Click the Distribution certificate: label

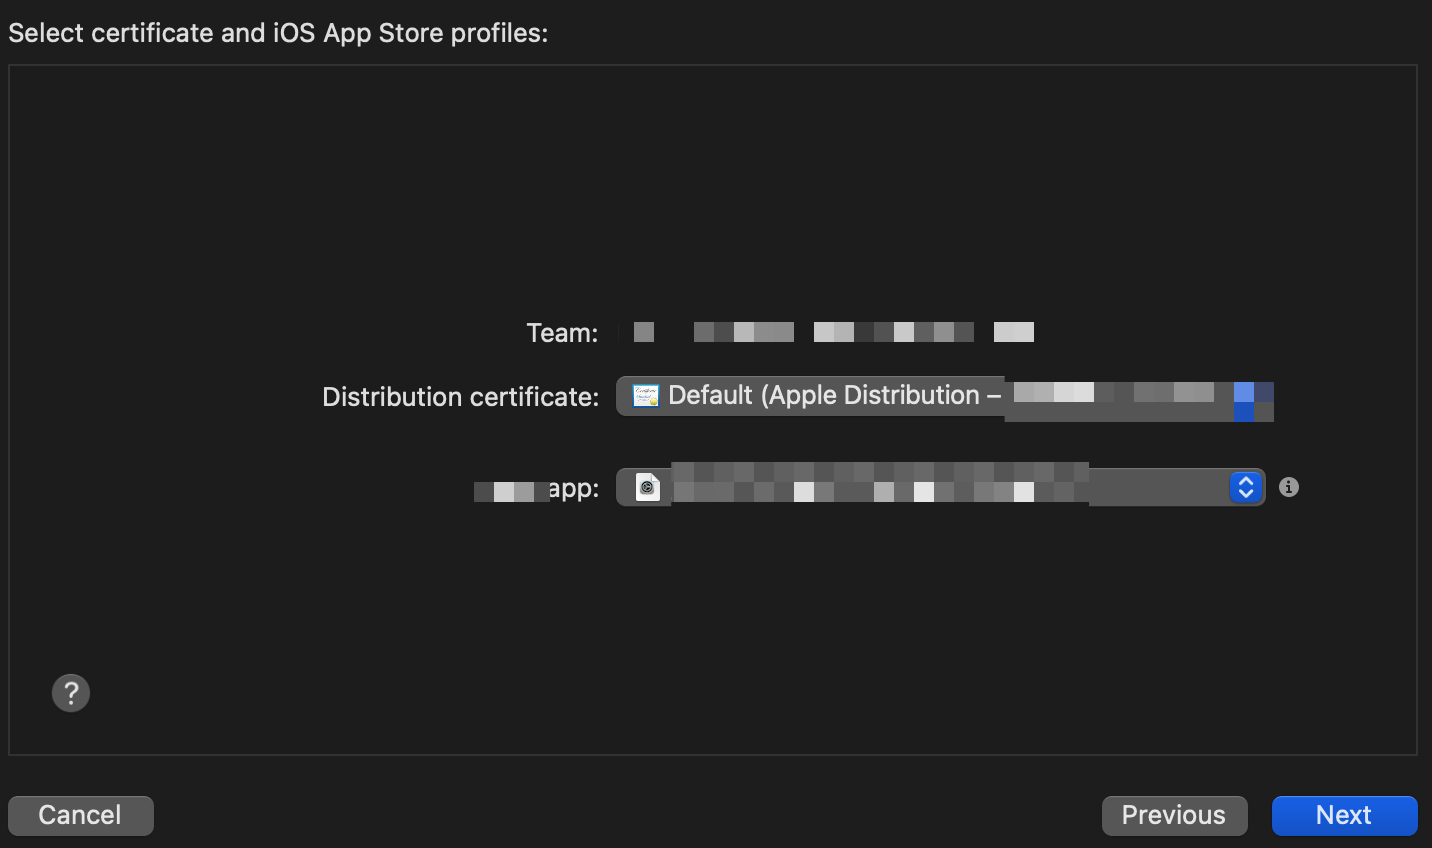point(460,397)
